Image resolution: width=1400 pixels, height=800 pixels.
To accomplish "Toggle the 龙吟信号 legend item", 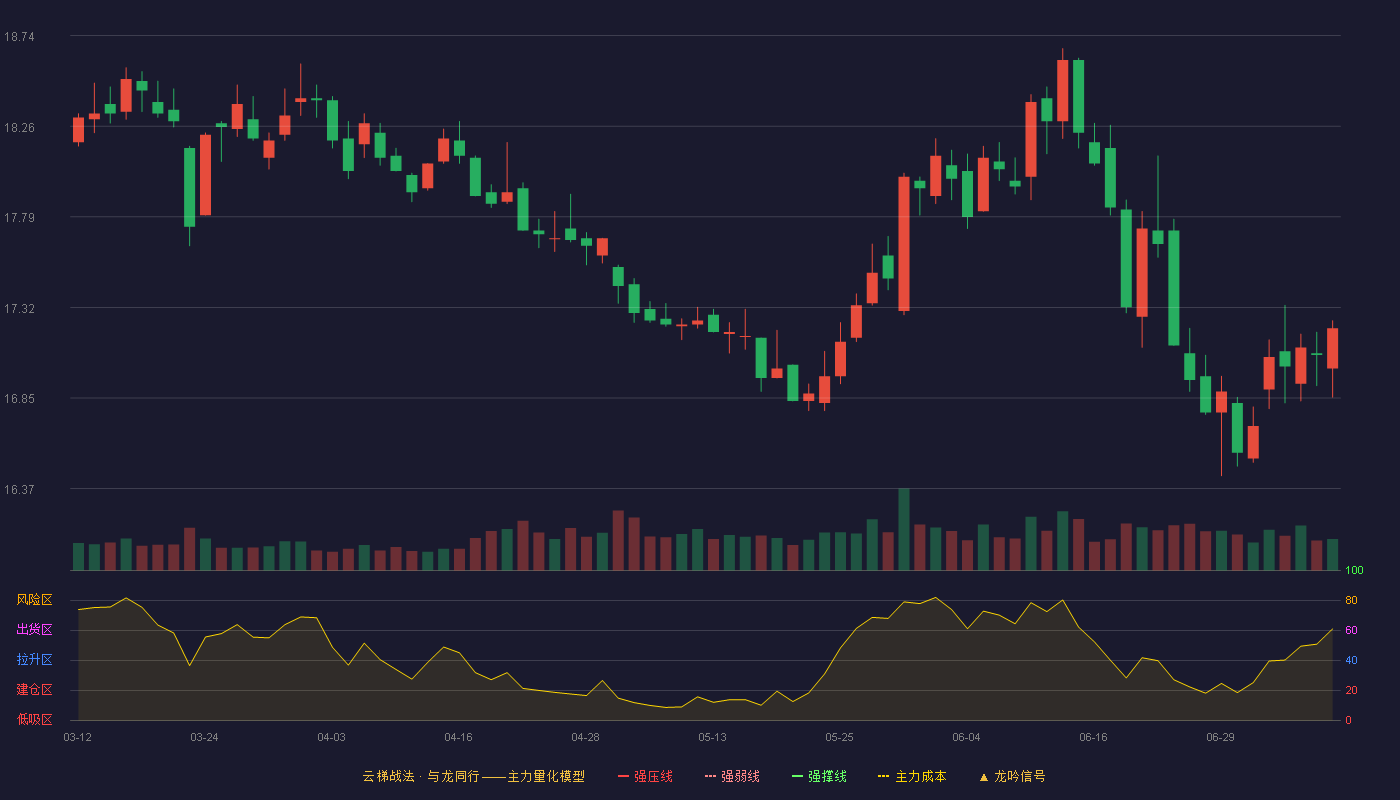I will [x=1012, y=776].
